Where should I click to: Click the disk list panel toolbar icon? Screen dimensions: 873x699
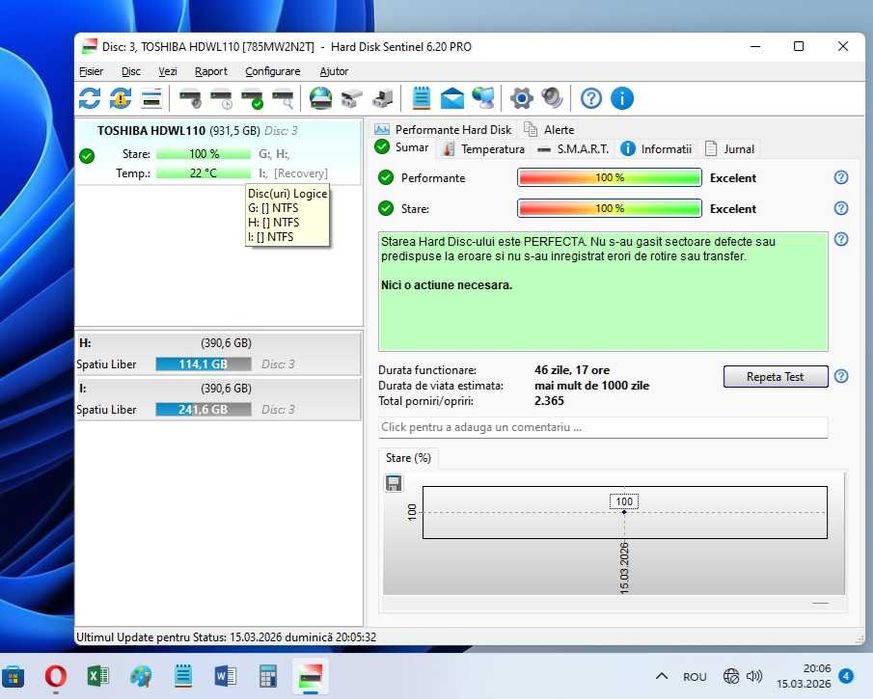coord(151,99)
